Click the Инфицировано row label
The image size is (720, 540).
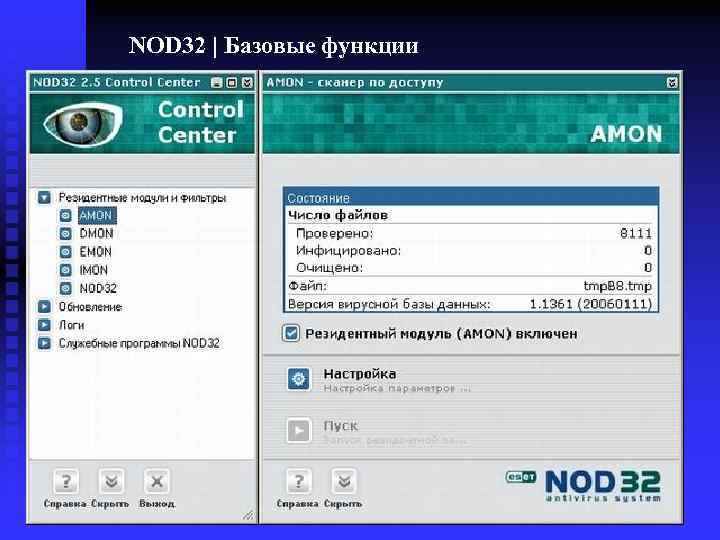coord(349,251)
